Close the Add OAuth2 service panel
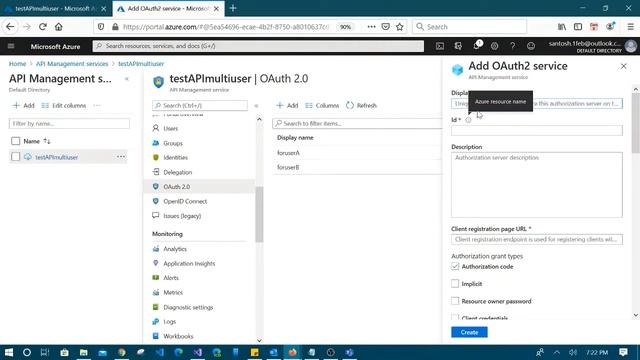Image resolution: width=640 pixels, height=360 pixels. tap(623, 66)
